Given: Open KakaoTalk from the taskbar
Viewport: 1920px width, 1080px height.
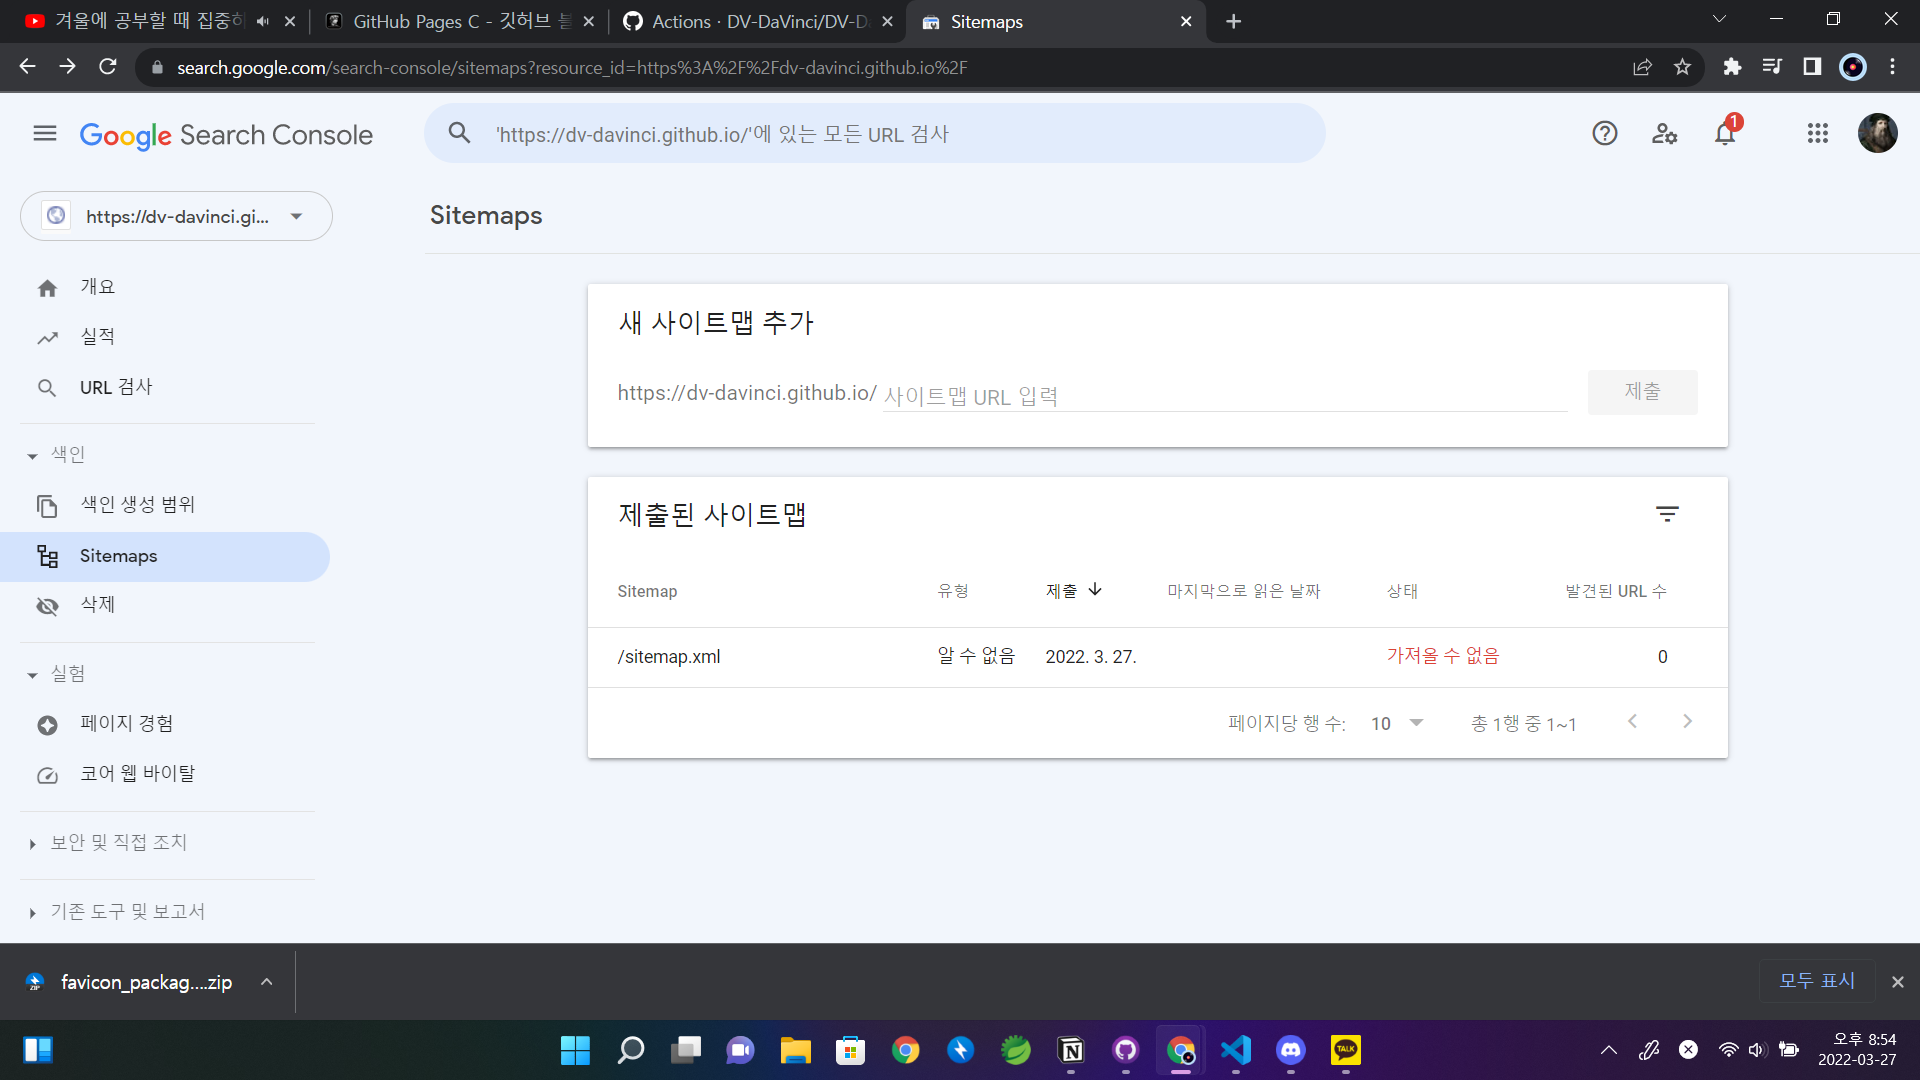Looking at the screenshot, I should click(1344, 1050).
